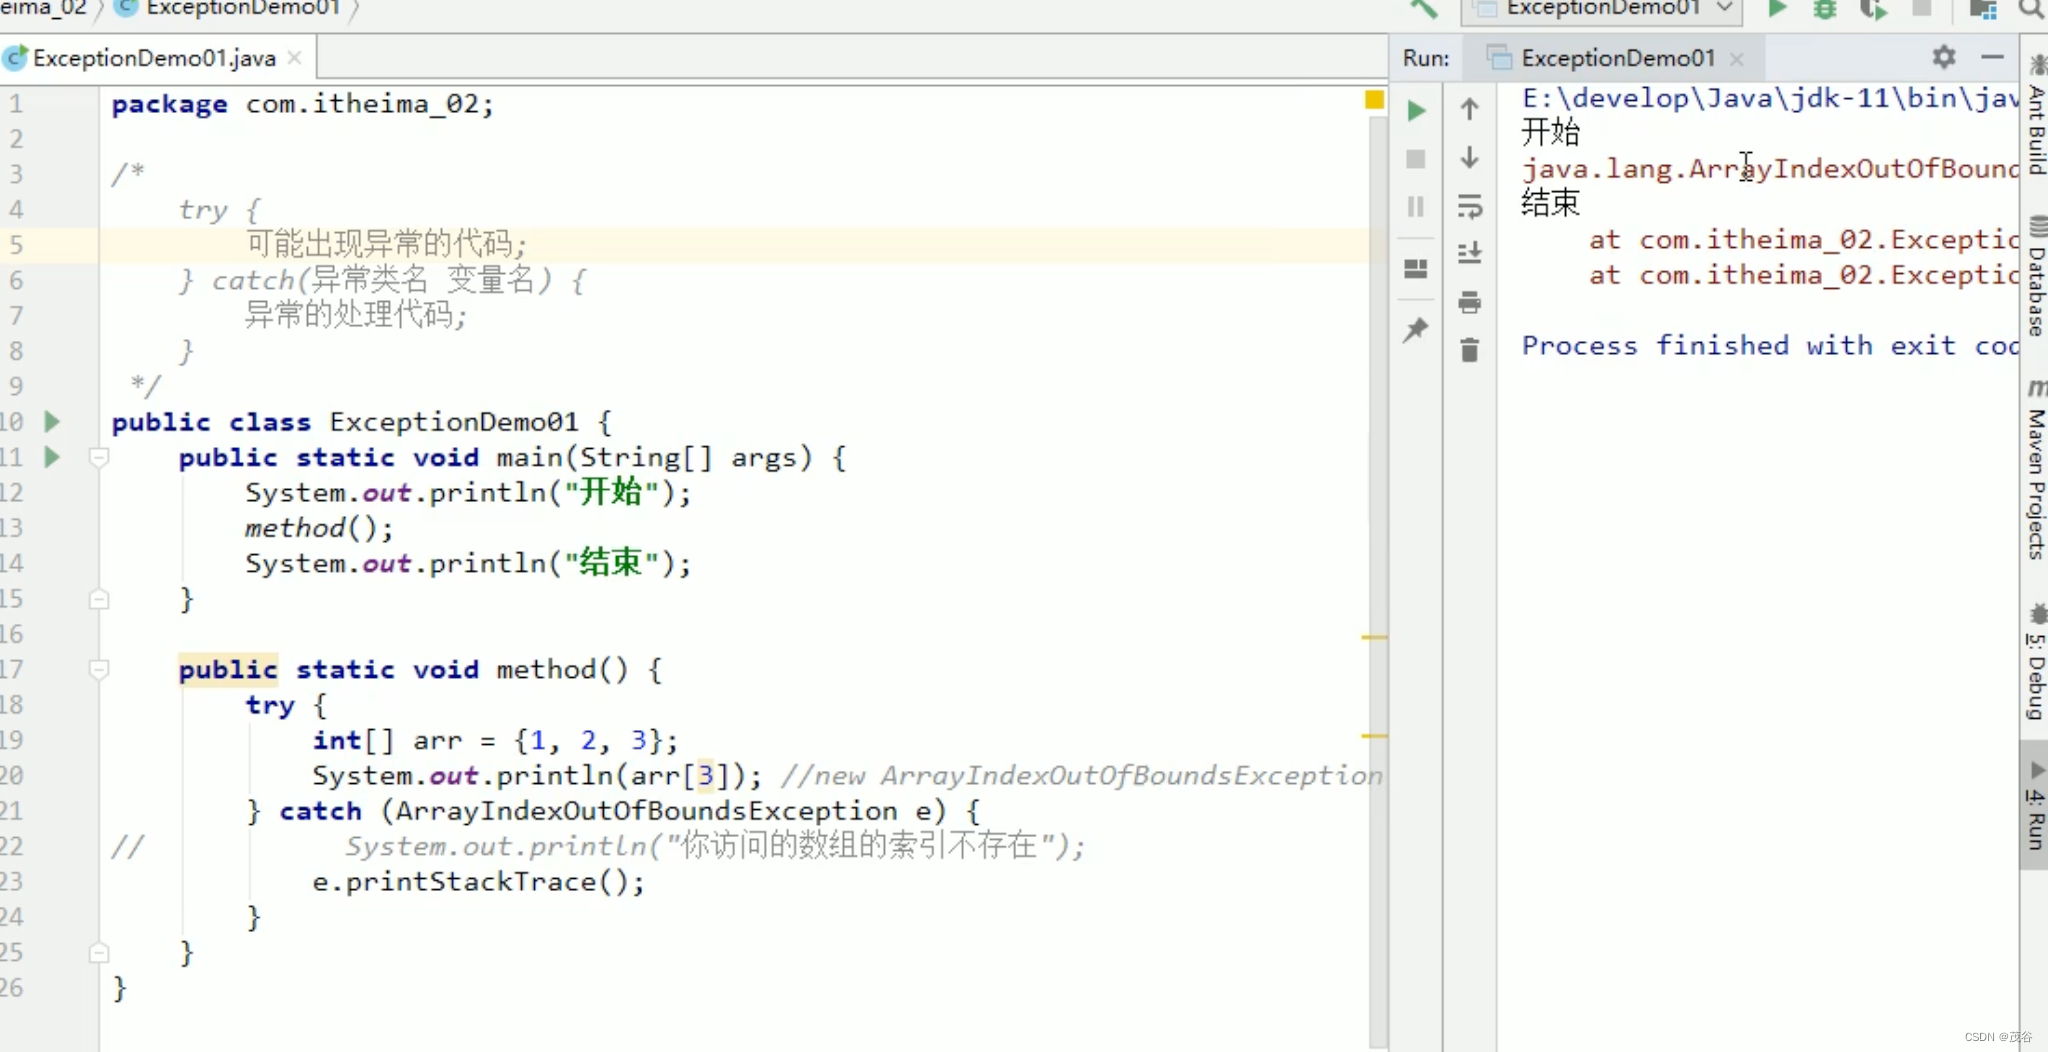Collapse method() using its fold marker

99,669
